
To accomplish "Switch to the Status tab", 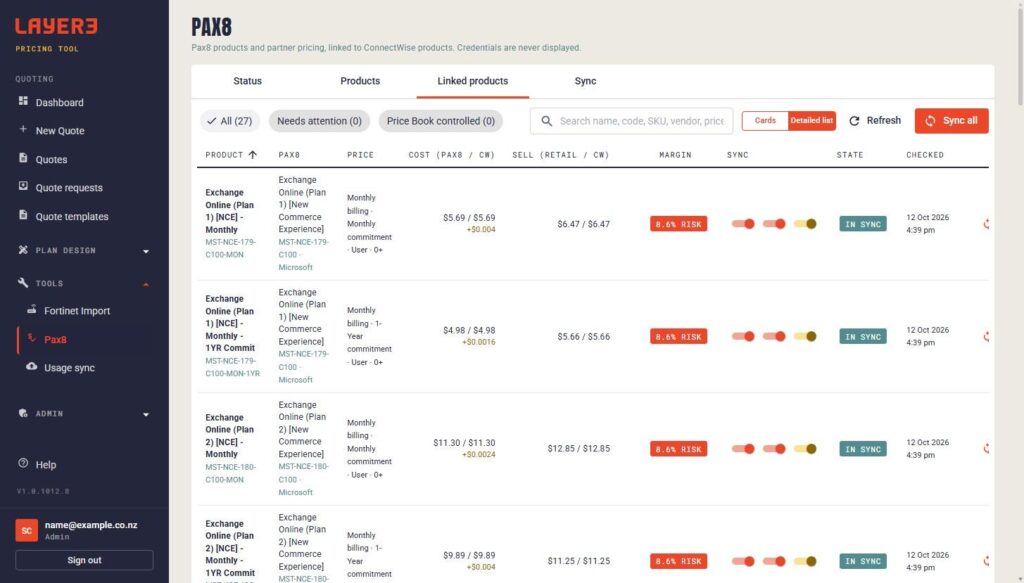I will pyautogui.click(x=248, y=81).
